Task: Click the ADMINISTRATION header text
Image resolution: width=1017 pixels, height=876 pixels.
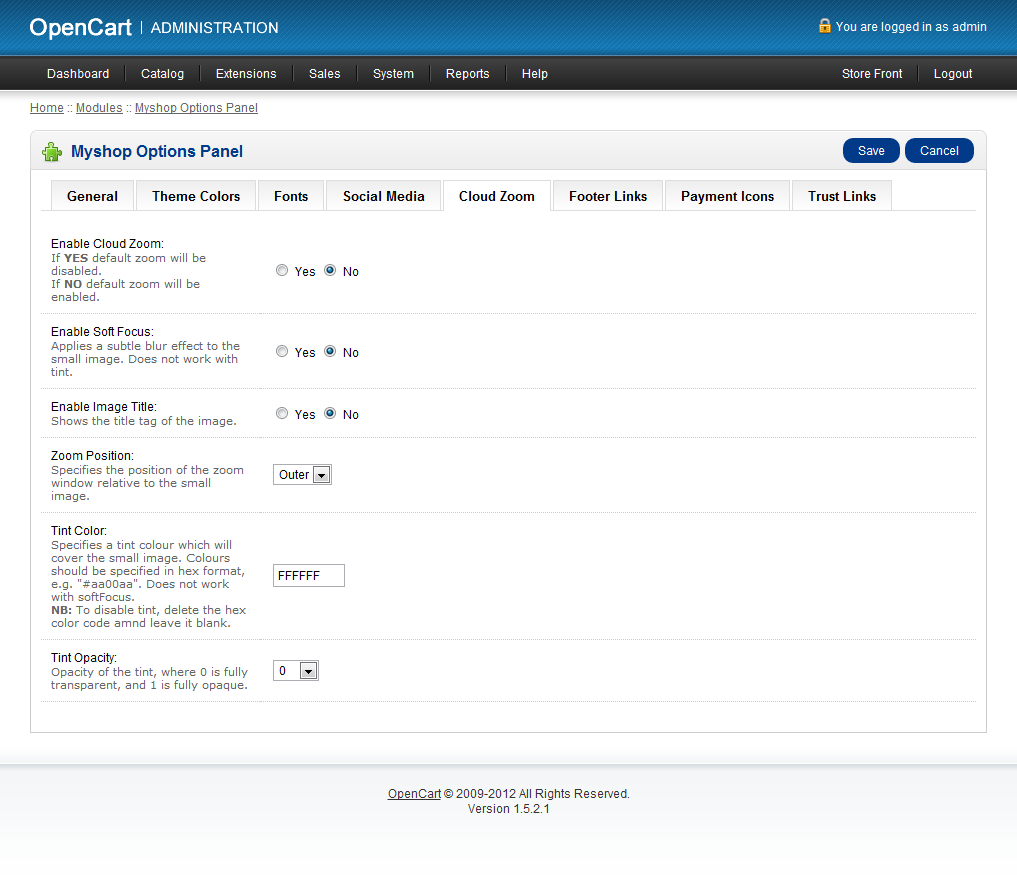Action: point(215,28)
